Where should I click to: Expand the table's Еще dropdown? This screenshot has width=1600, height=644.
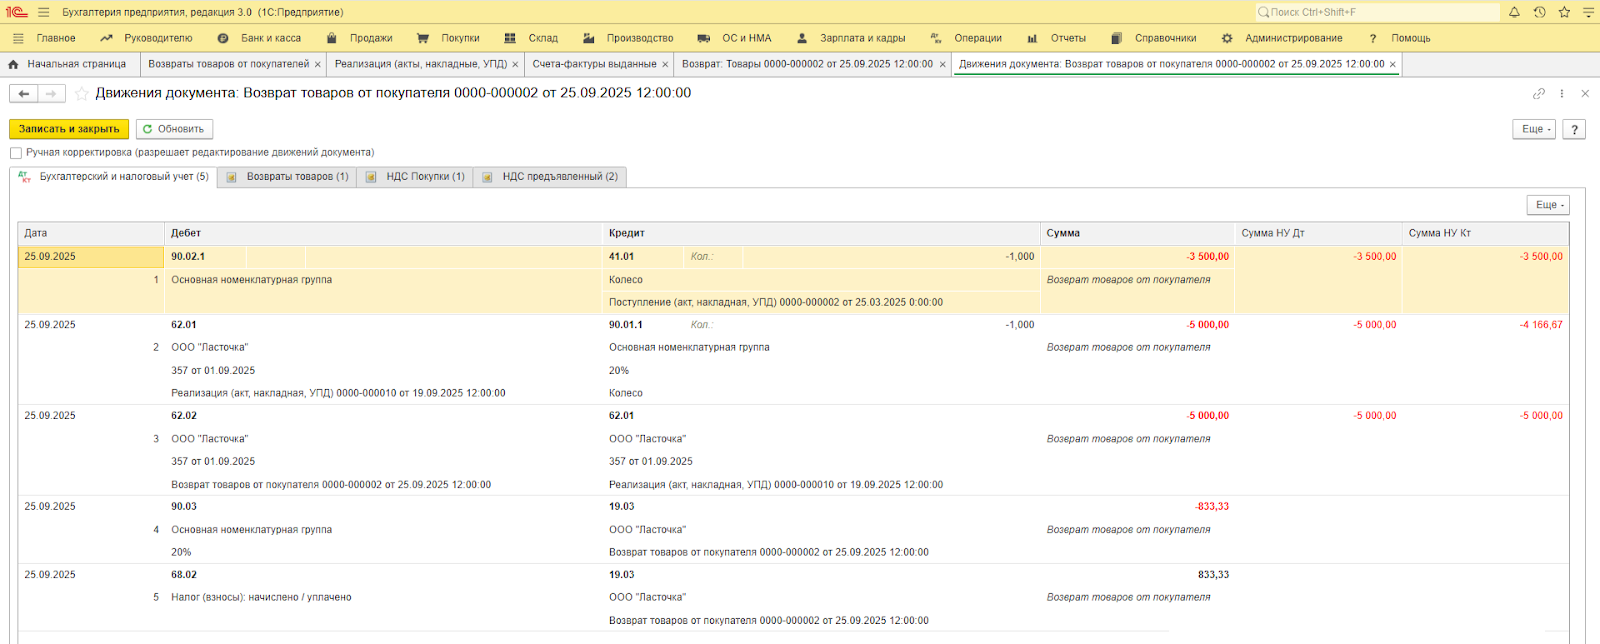click(1548, 205)
